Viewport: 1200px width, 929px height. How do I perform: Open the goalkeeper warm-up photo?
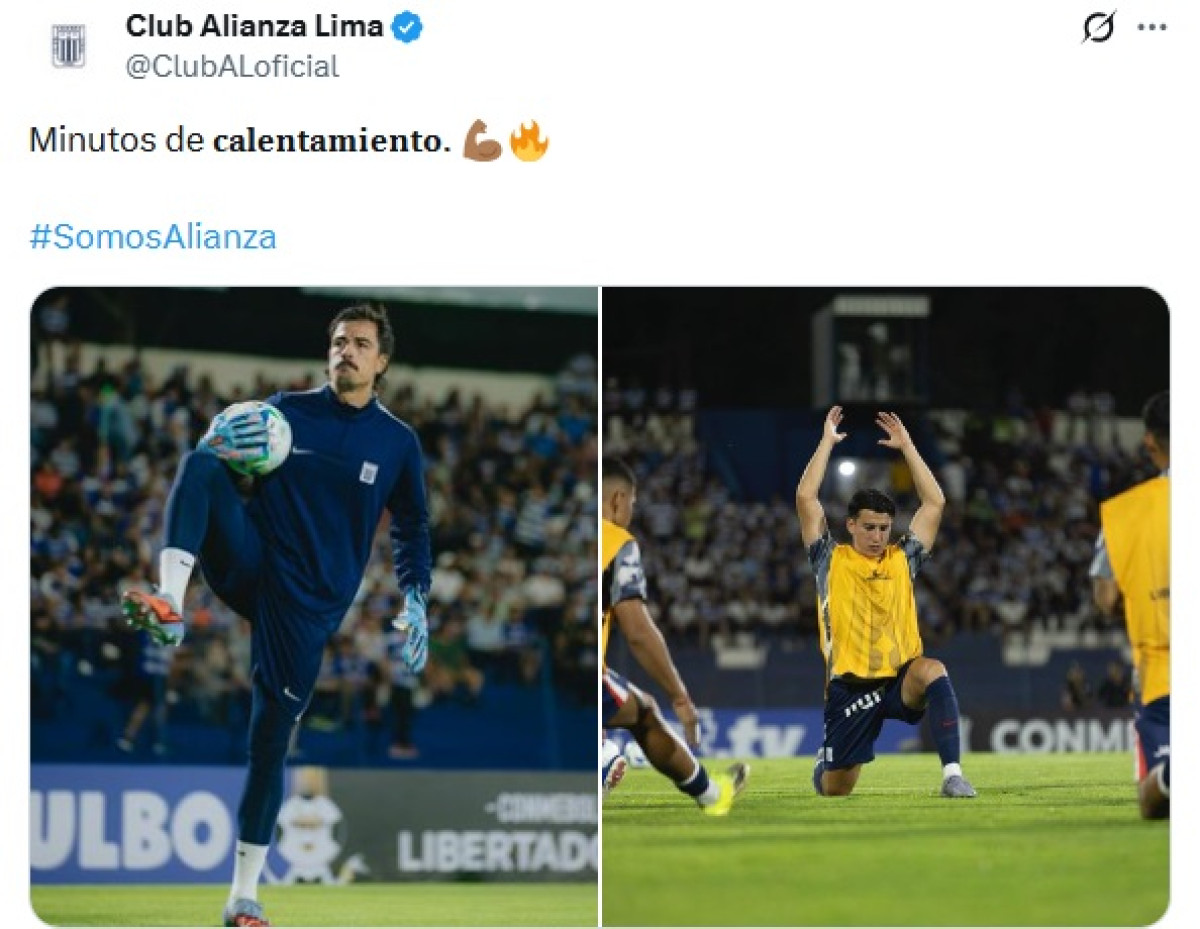314,607
